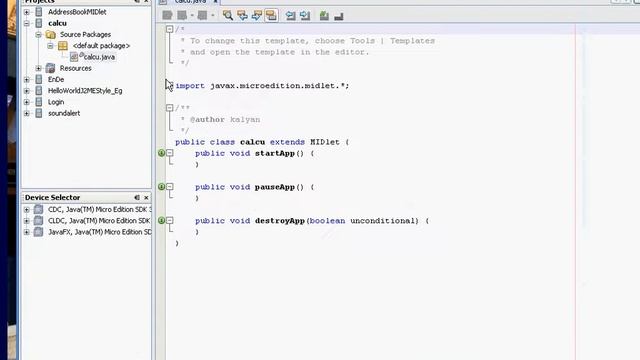Click the Device Selector panel title
Viewport: 640px width, 360px height.
click(52, 198)
